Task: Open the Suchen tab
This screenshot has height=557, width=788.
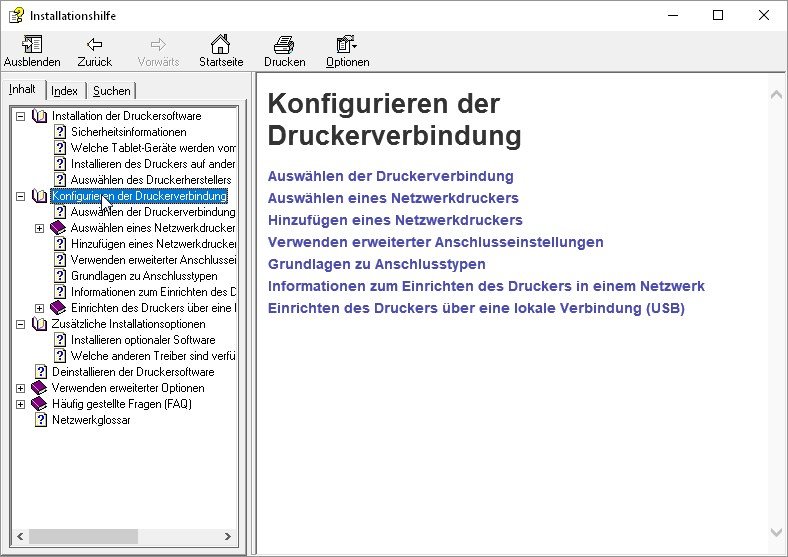Action: [x=112, y=91]
